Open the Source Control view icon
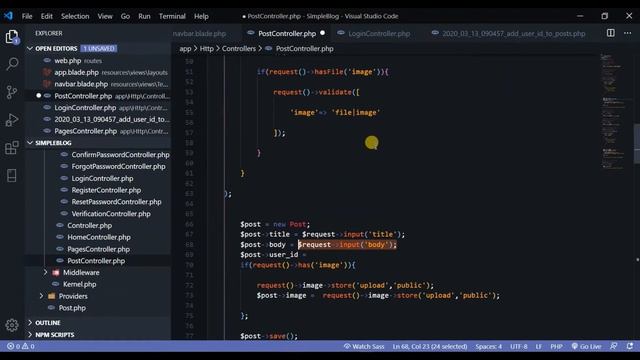The image size is (640, 360). coord(12,92)
